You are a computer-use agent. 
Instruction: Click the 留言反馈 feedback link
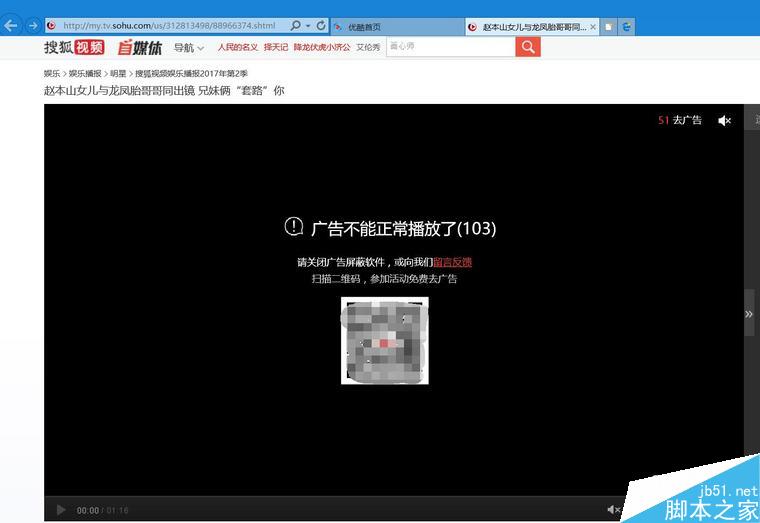coord(452,262)
